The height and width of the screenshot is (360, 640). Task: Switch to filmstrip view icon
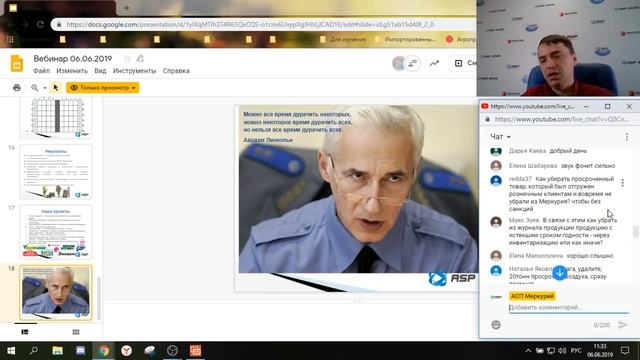pos(25,332)
